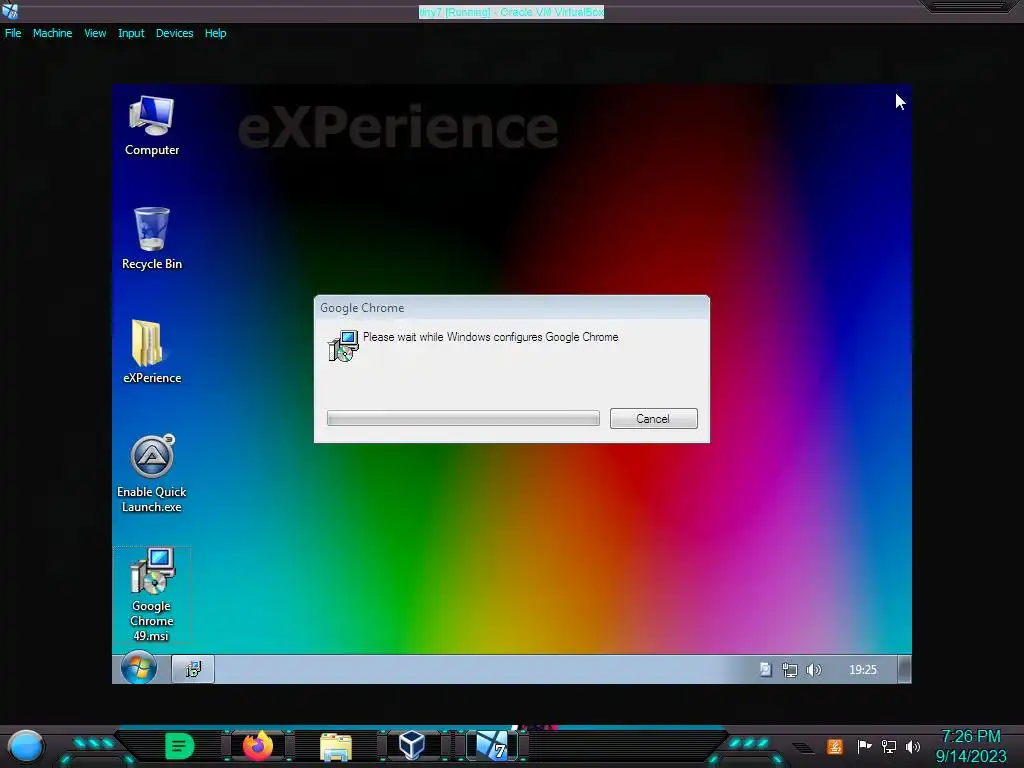This screenshot has width=1024, height=768.
Task: Click host Action Center flag icon
Action: point(864,746)
